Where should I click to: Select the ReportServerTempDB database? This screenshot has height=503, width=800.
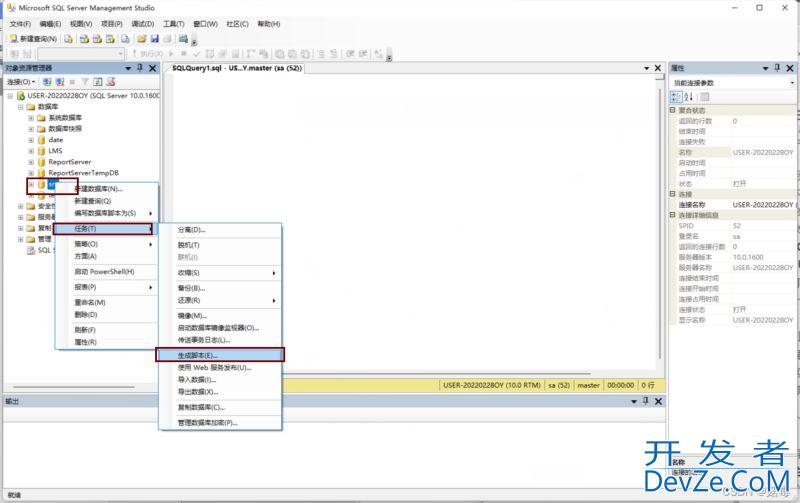pos(83,173)
